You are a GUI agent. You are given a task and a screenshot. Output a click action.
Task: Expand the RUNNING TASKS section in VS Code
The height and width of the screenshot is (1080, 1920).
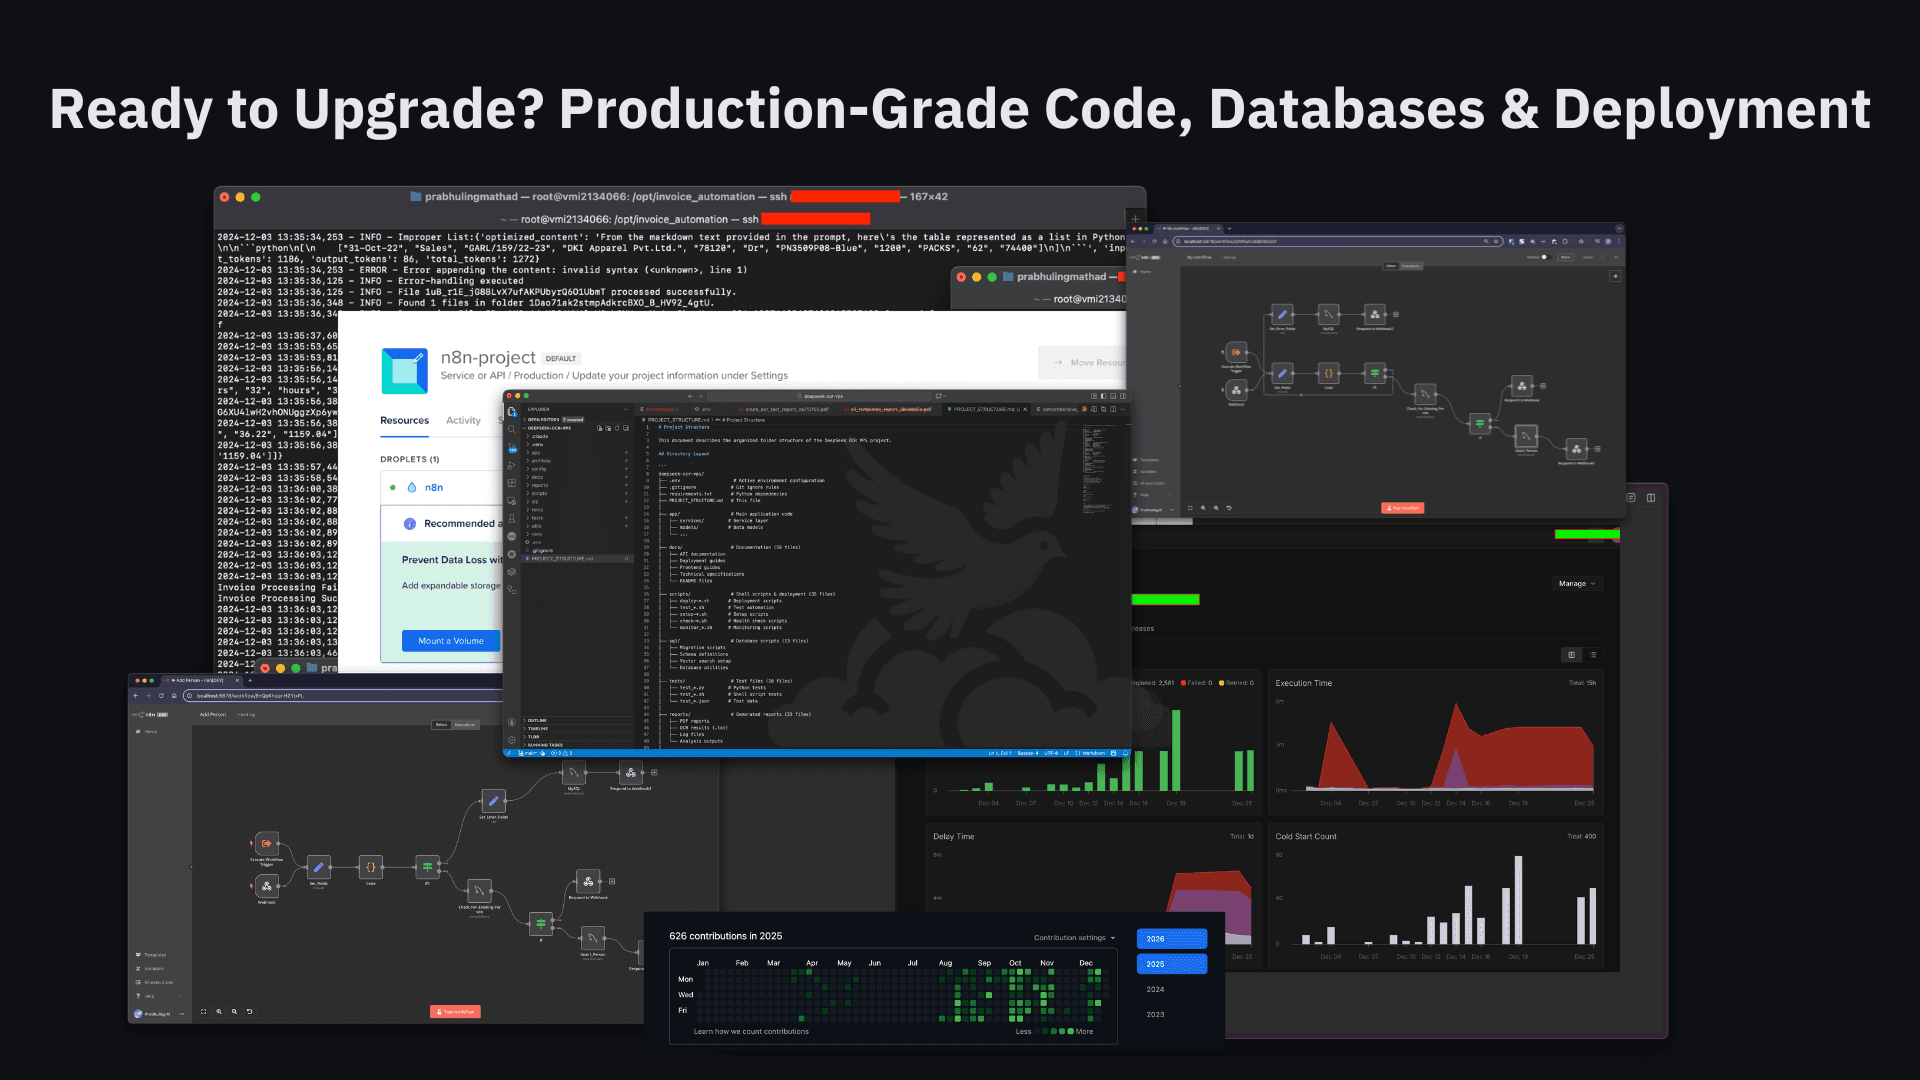[577, 745]
